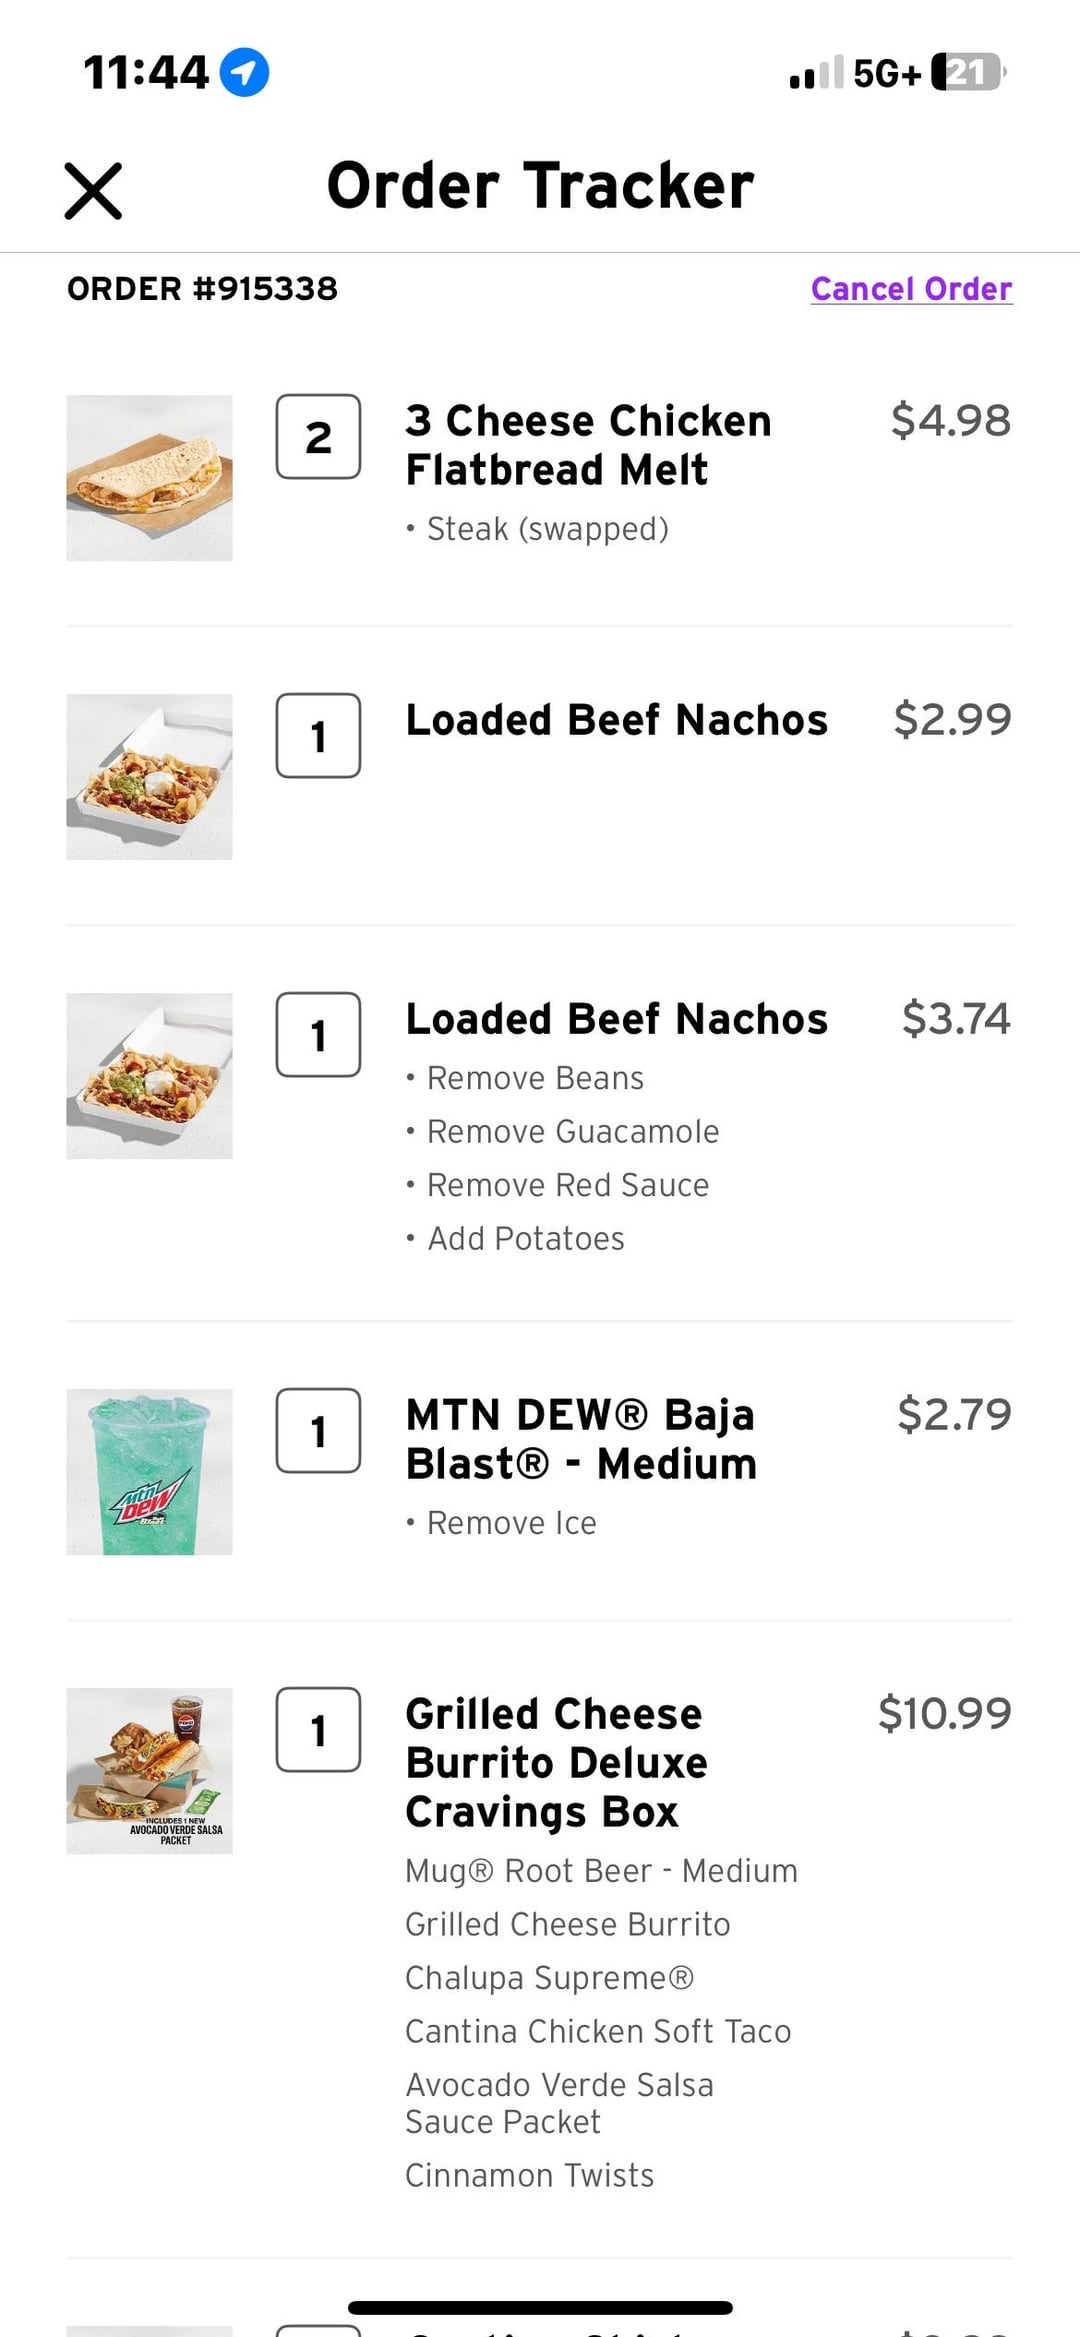Tap the order number 915338 label

(x=202, y=289)
